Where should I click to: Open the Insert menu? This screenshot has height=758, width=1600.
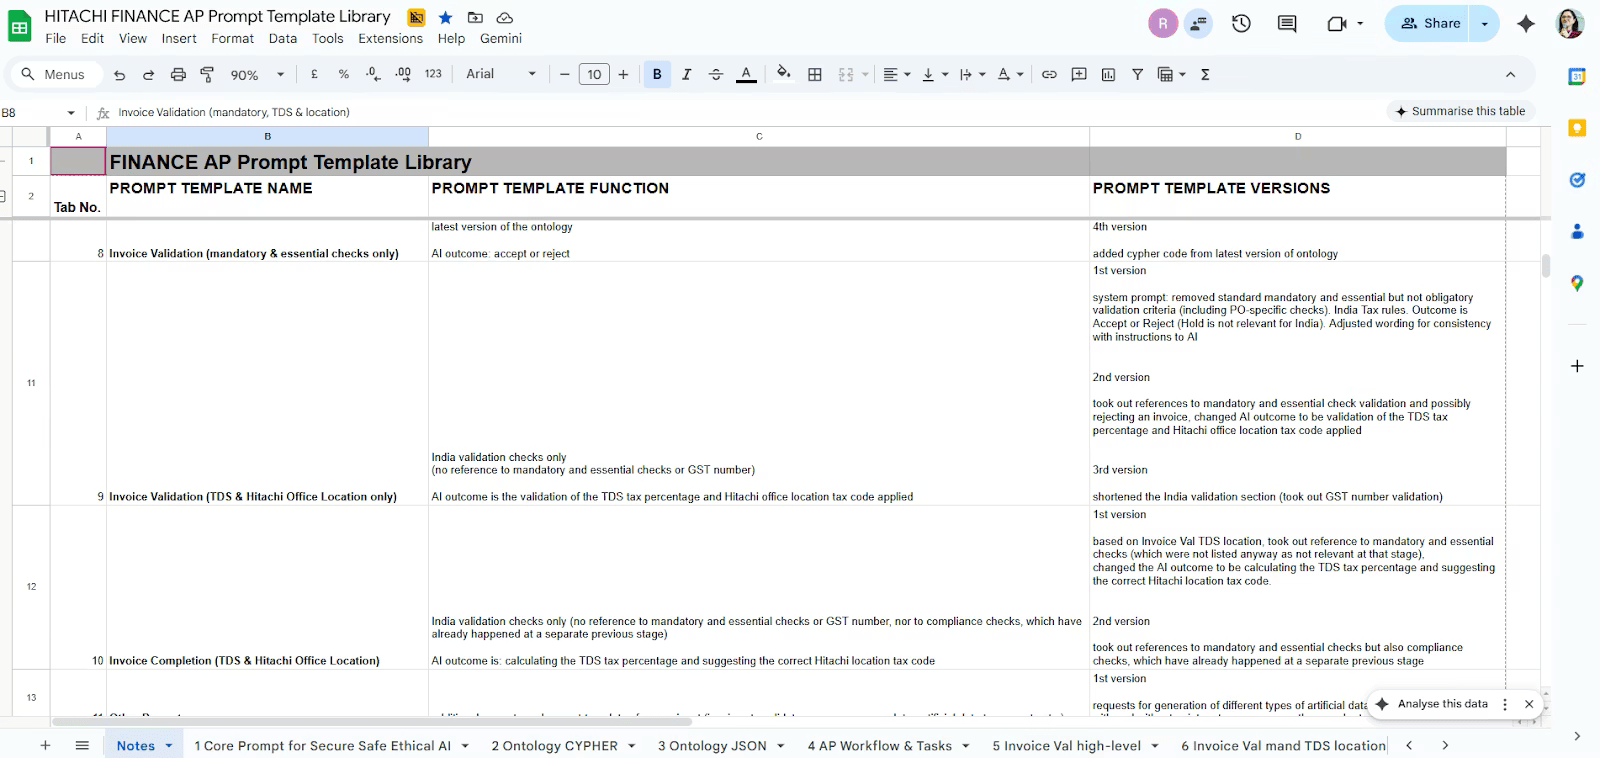coord(179,38)
